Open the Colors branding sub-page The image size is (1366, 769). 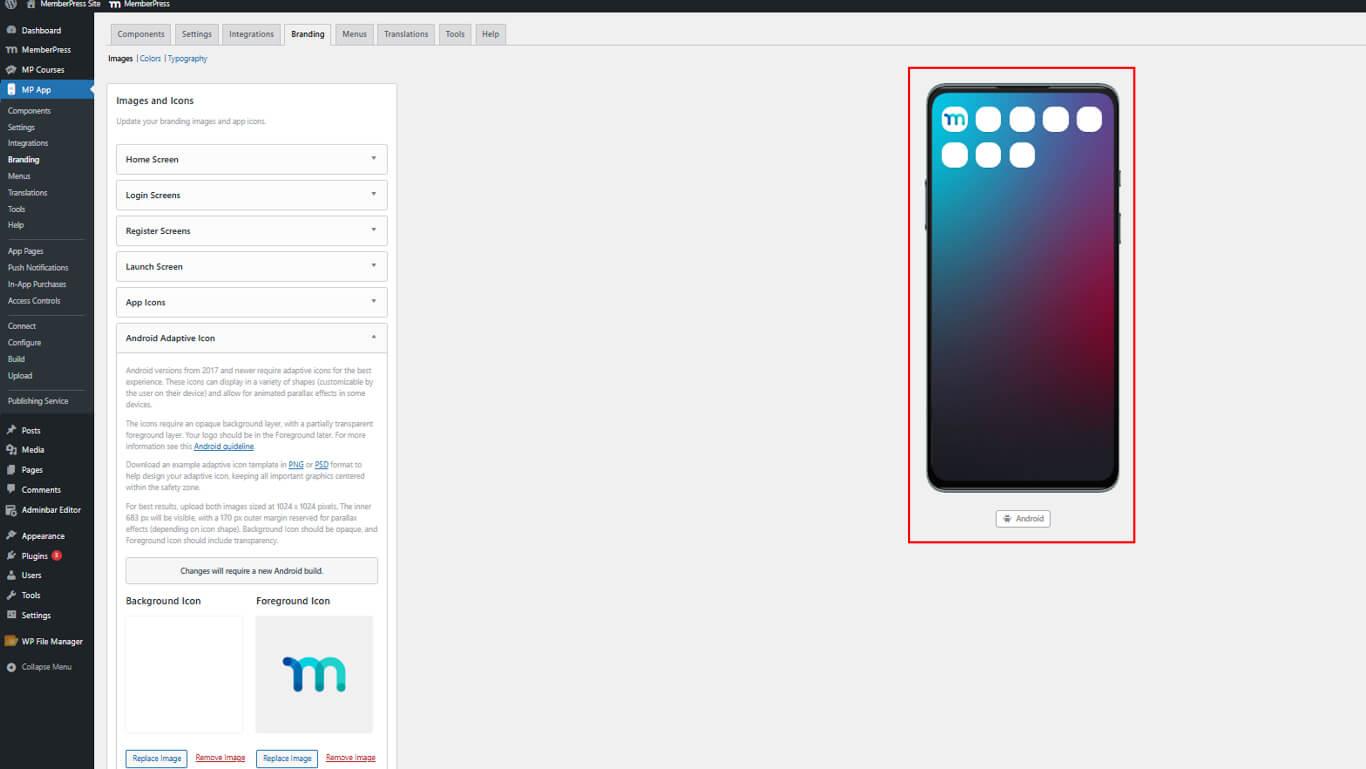150,59
